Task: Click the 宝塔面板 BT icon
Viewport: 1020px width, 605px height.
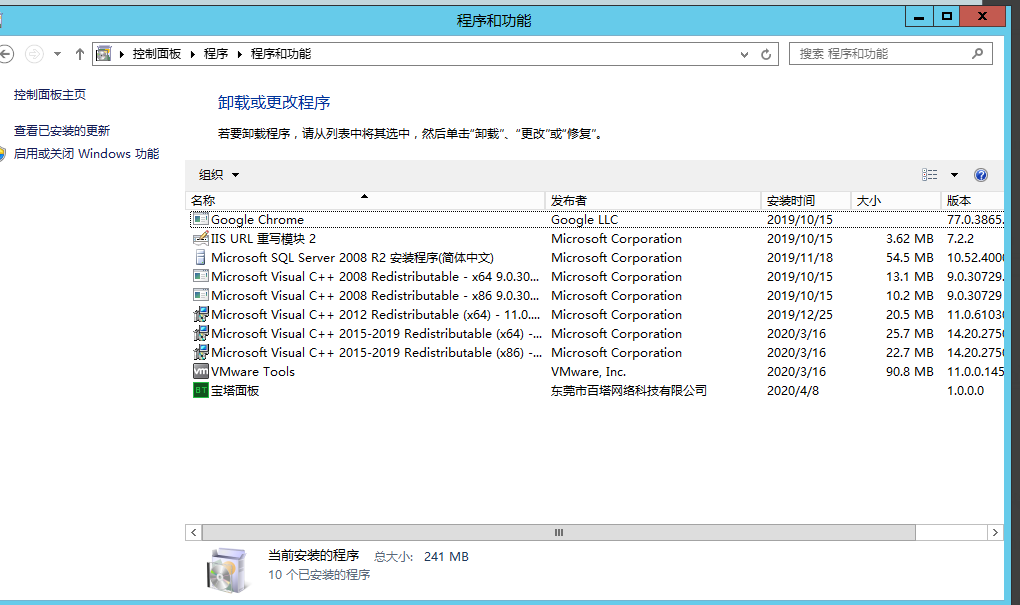Action: coord(201,390)
